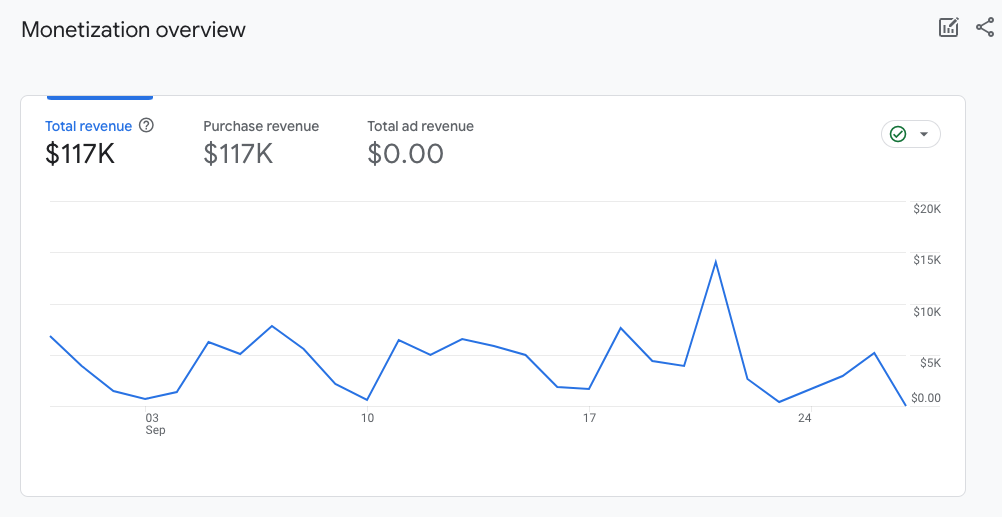Click the green checkmark data quality icon

[898, 134]
